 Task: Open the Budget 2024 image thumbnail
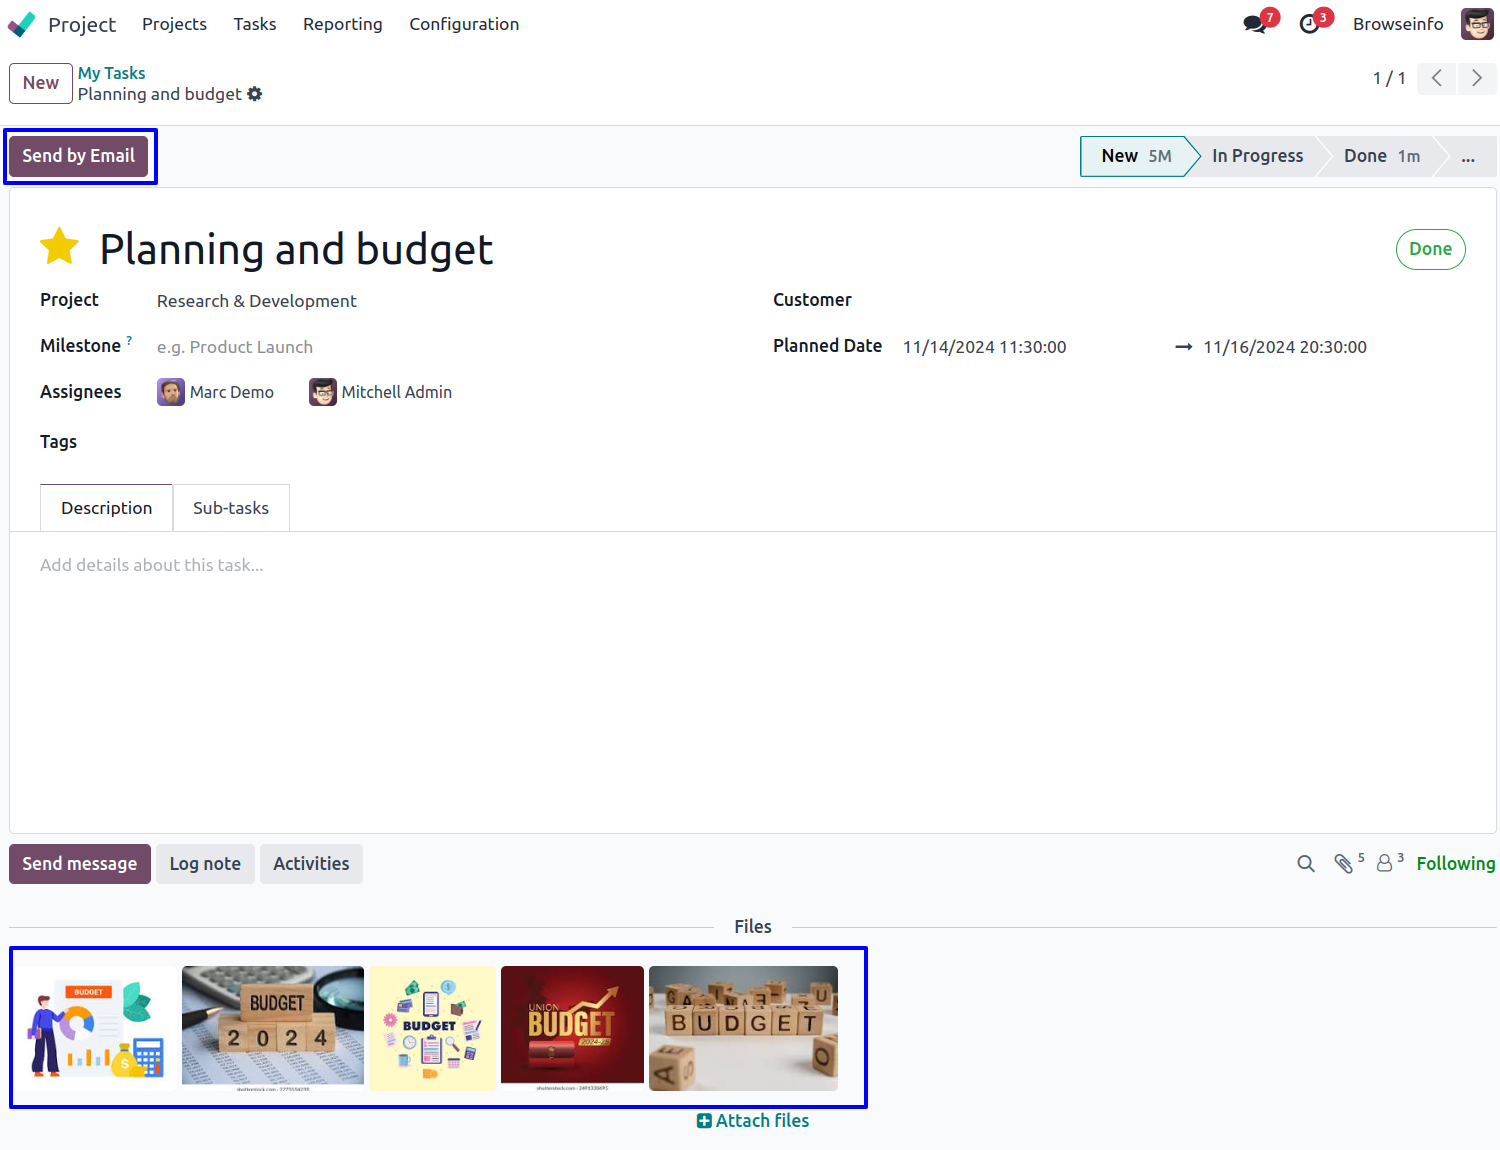(273, 1027)
